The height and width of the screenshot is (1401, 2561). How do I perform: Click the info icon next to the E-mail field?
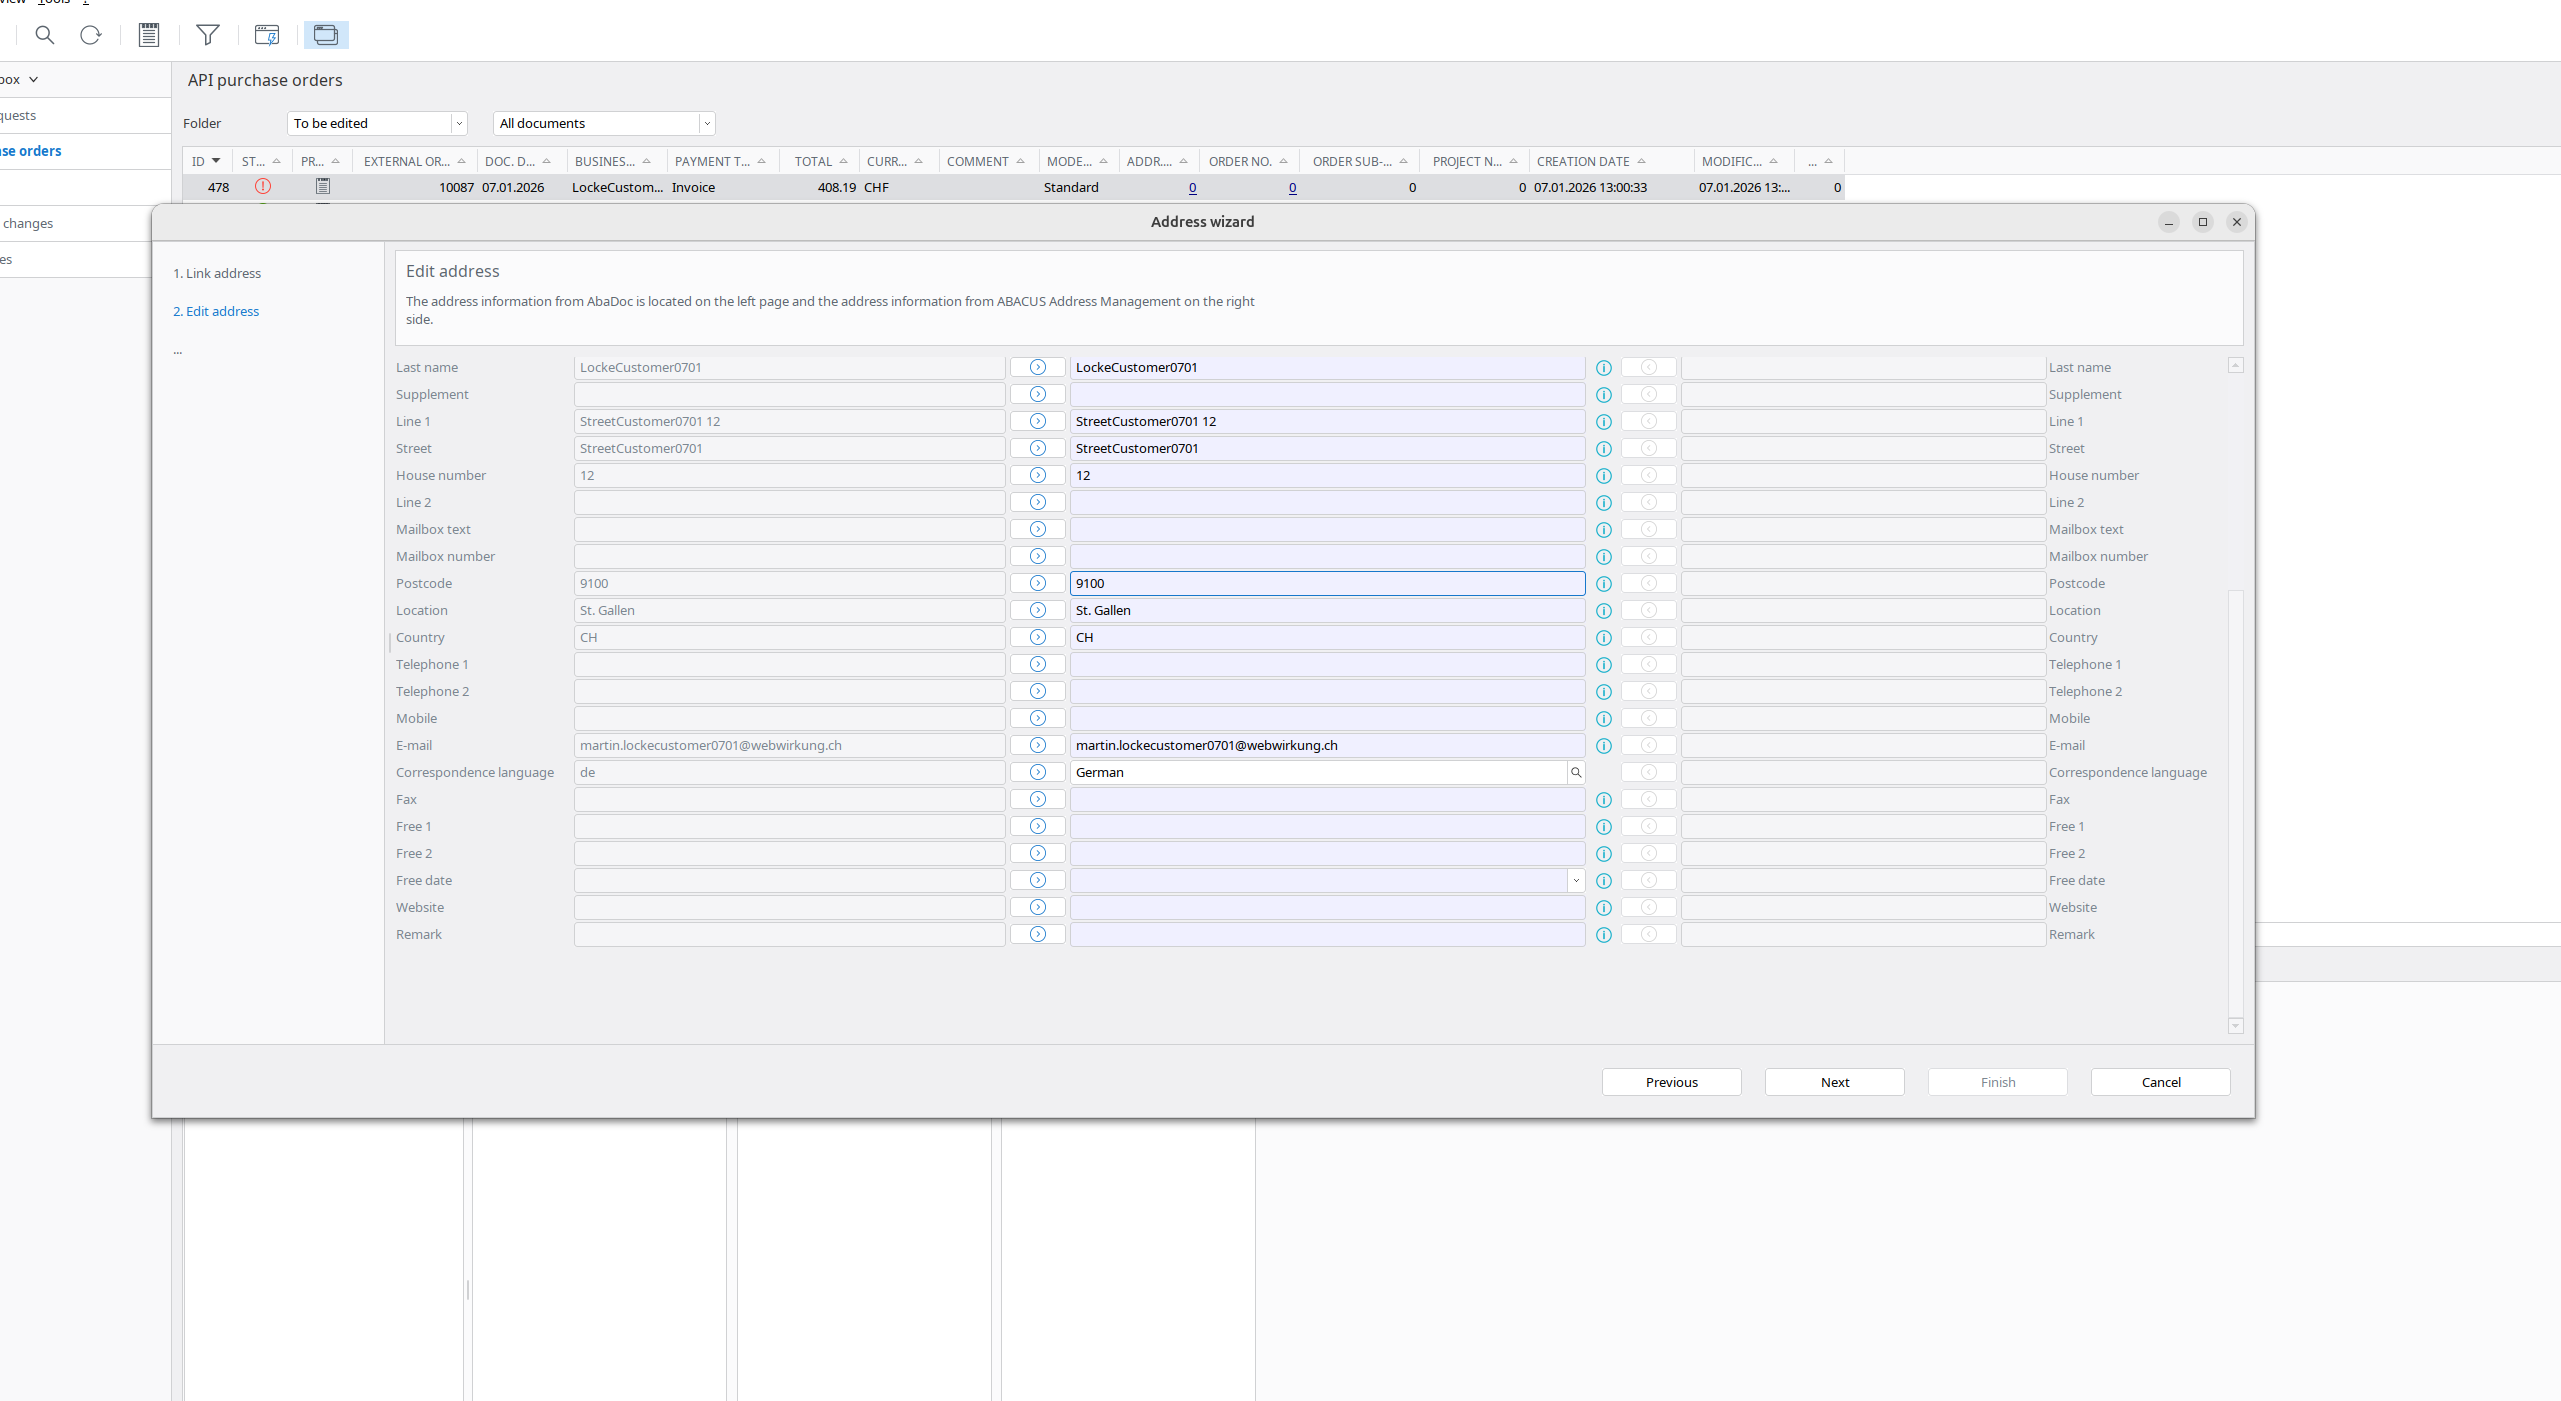click(x=1603, y=746)
